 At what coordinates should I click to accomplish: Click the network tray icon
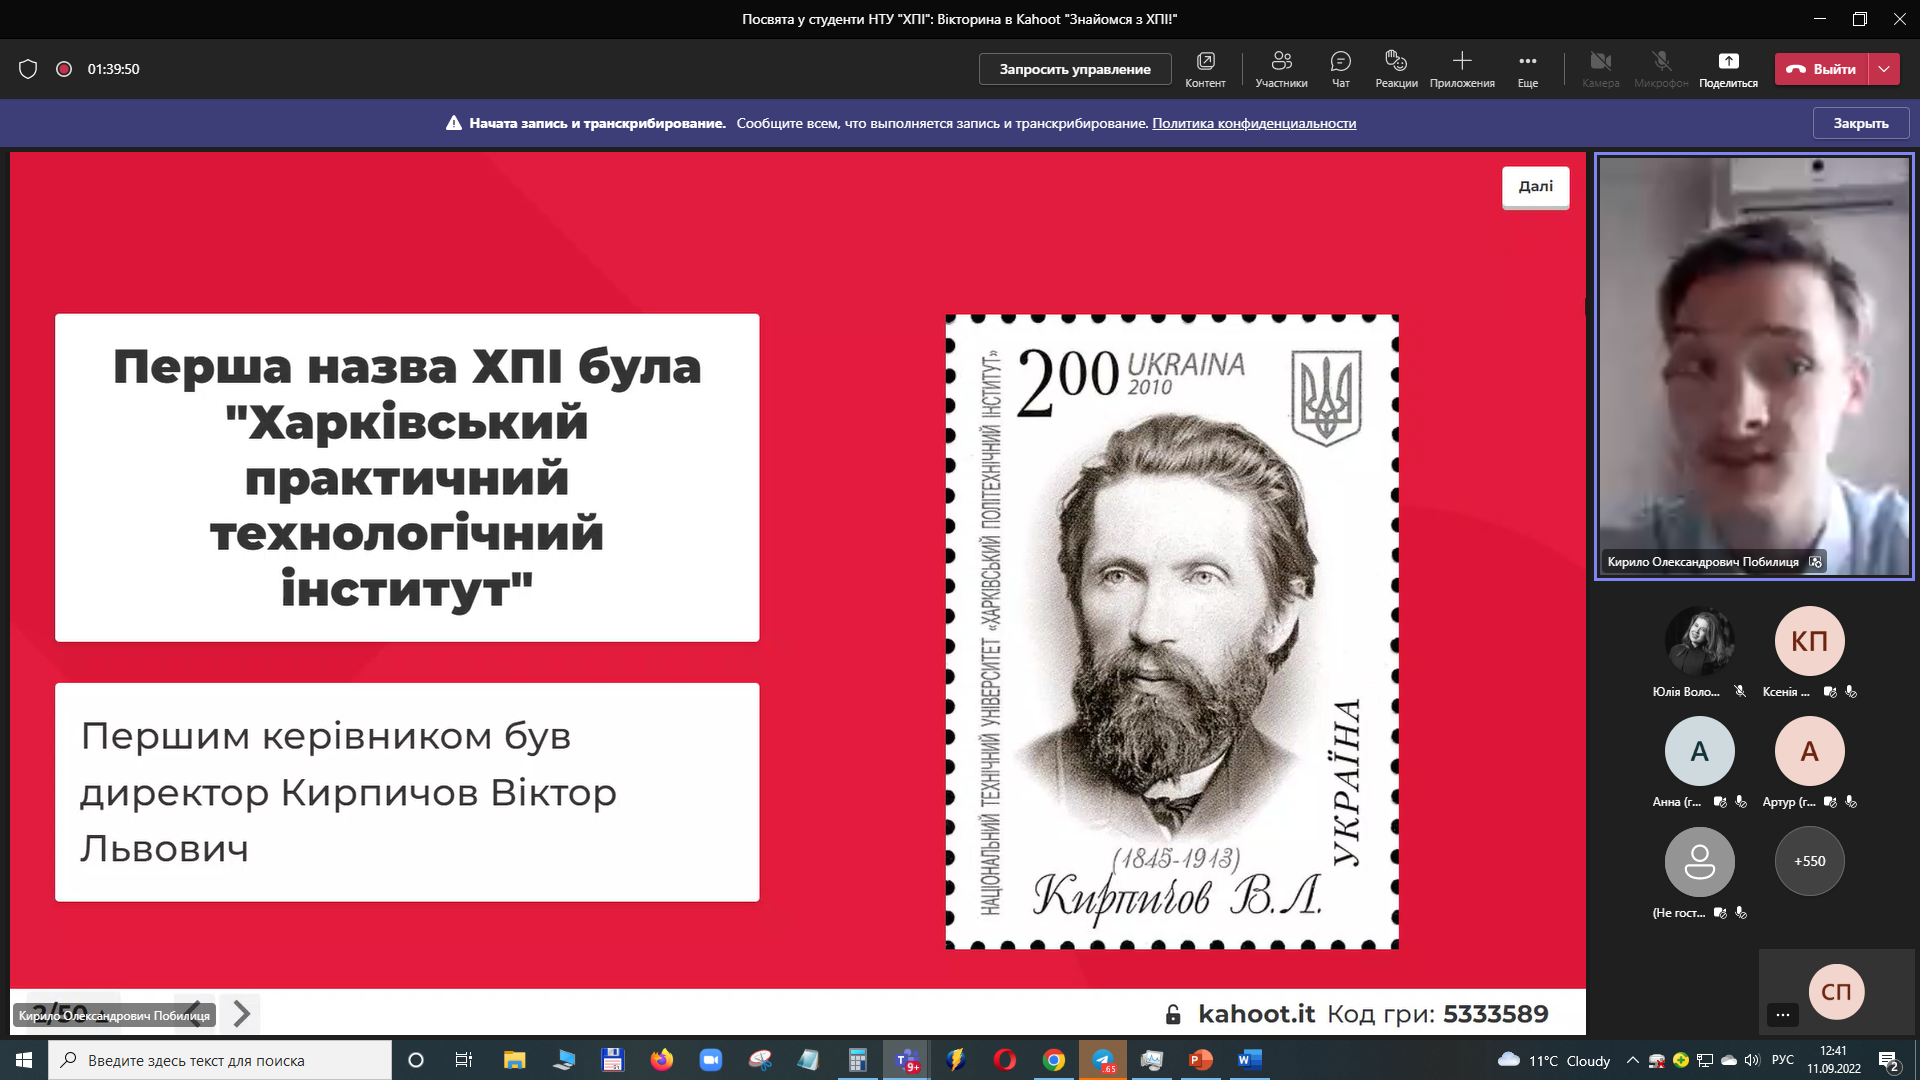[x=1705, y=1060]
